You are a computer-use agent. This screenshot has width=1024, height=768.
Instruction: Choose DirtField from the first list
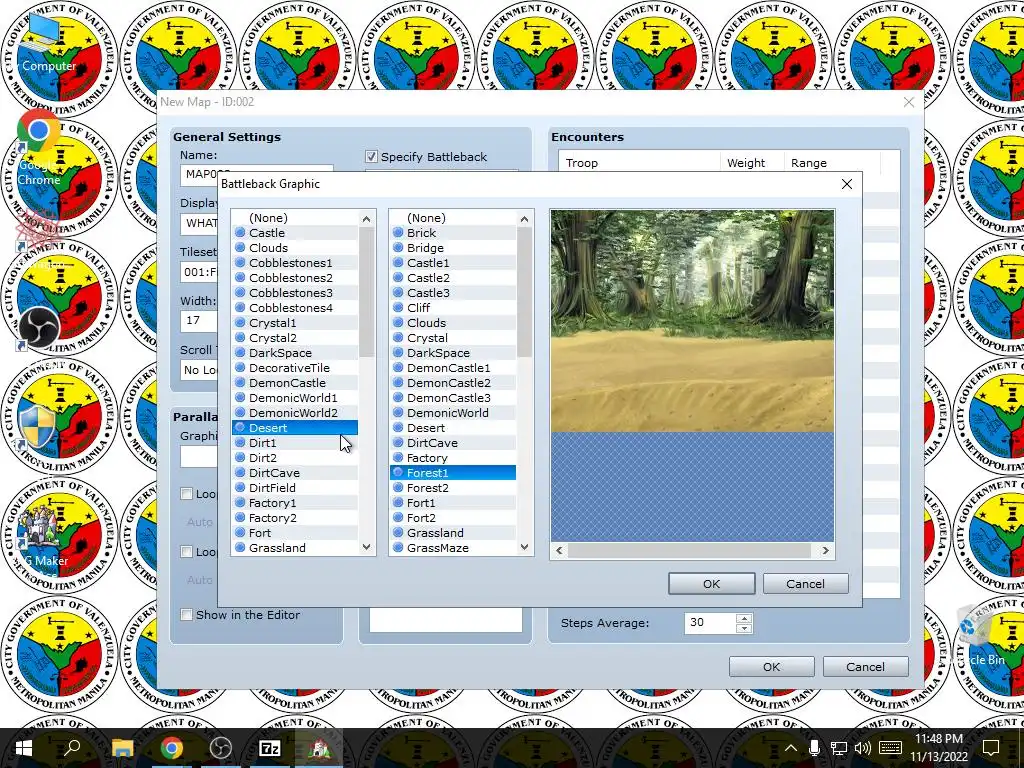coord(295,488)
